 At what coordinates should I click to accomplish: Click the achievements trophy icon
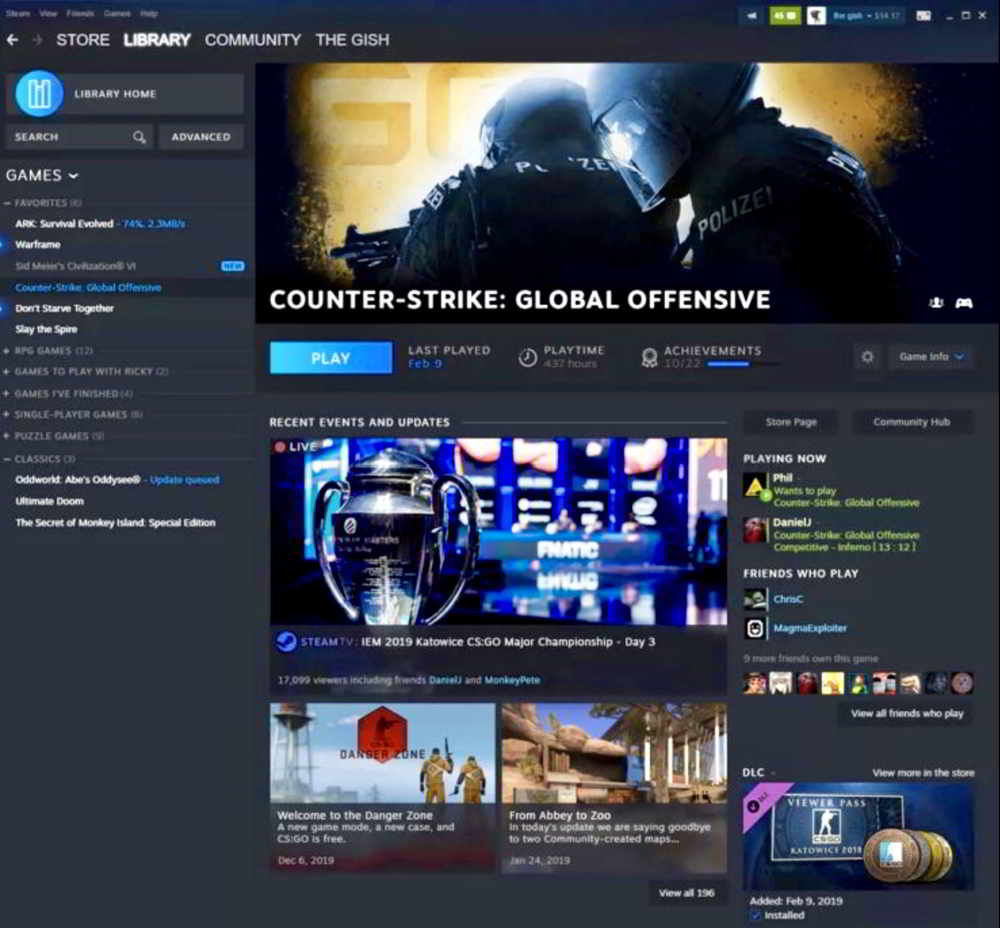[650, 356]
